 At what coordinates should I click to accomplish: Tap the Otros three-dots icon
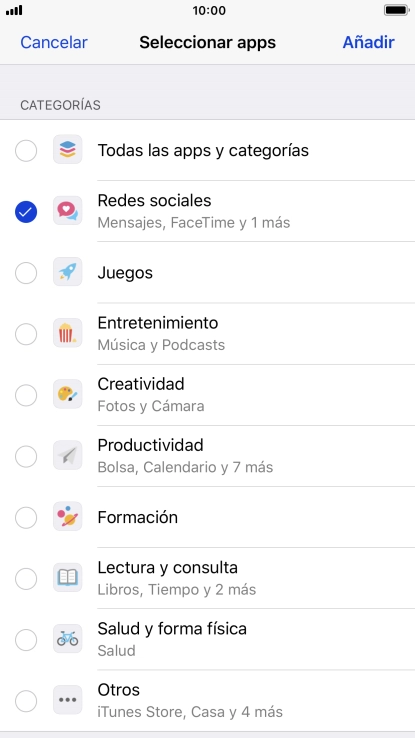[68, 700]
